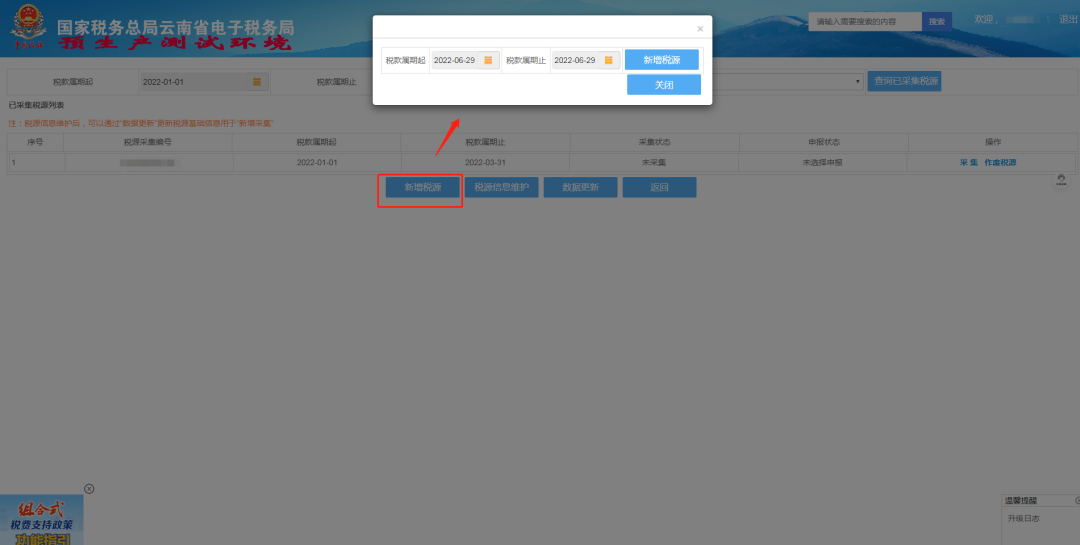Collapse the 温馨提醒 panel
This screenshot has height=545, width=1080.
(x=1077, y=501)
